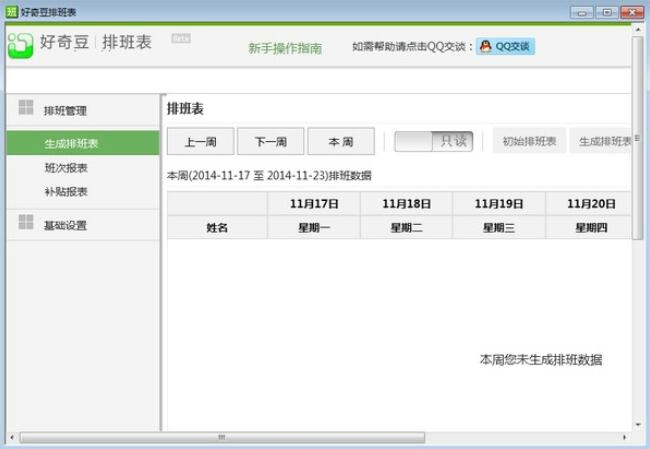Screen dimensions: 650x449
Task: Go to previous week with 上一周
Action: [201, 141]
